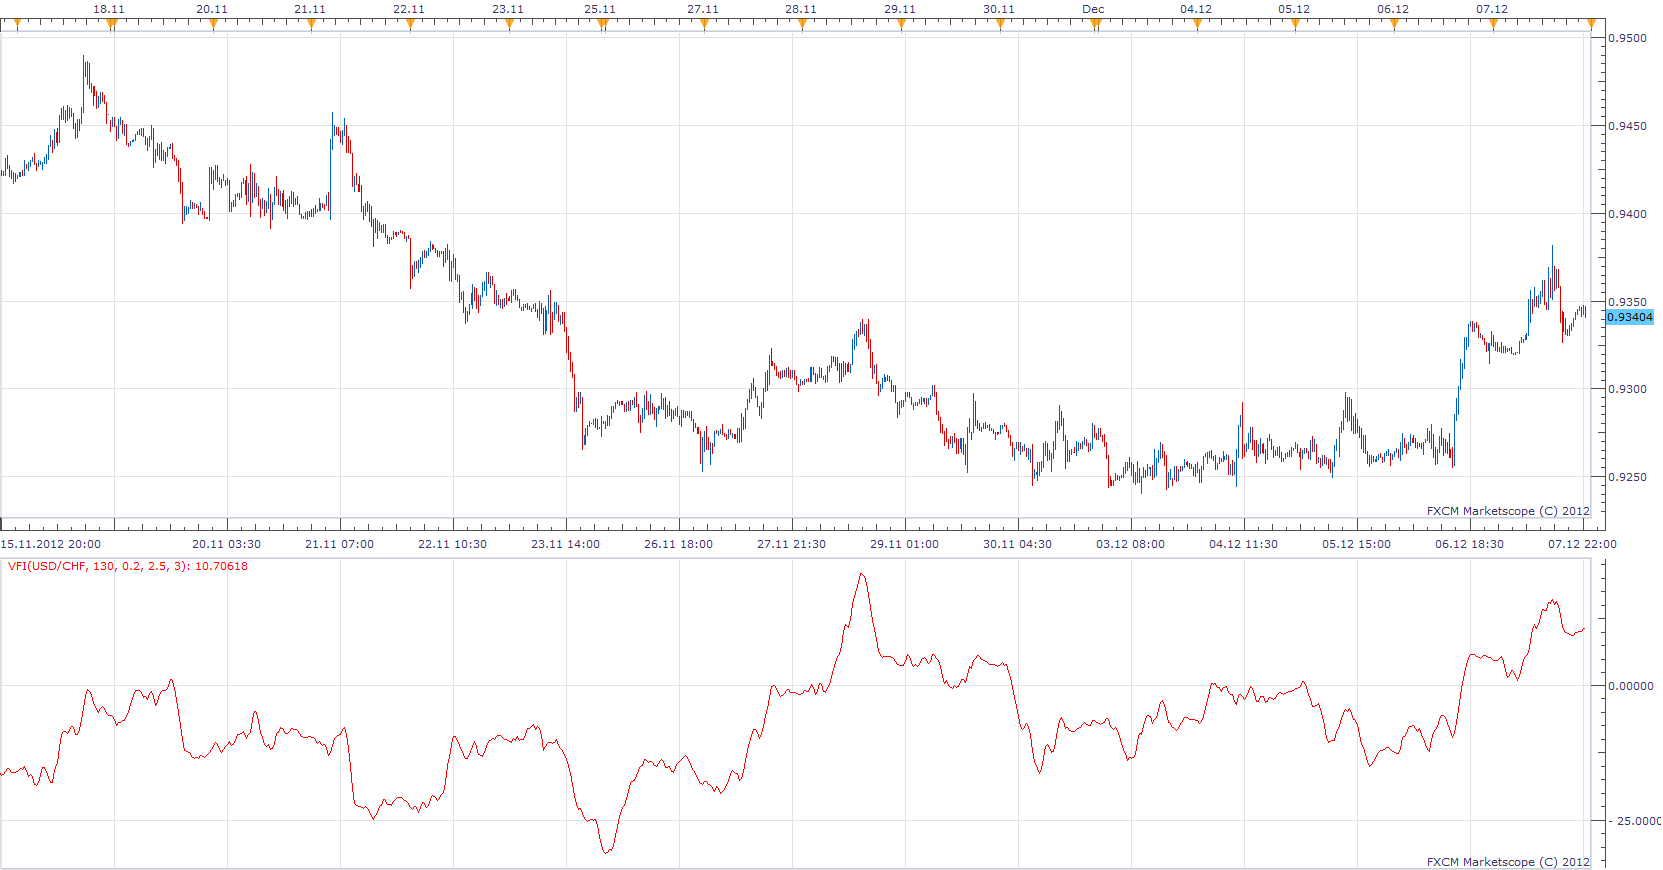Pick the orange day marker for 25.11
The width and height of the screenshot is (1663, 870).
[x=602, y=24]
